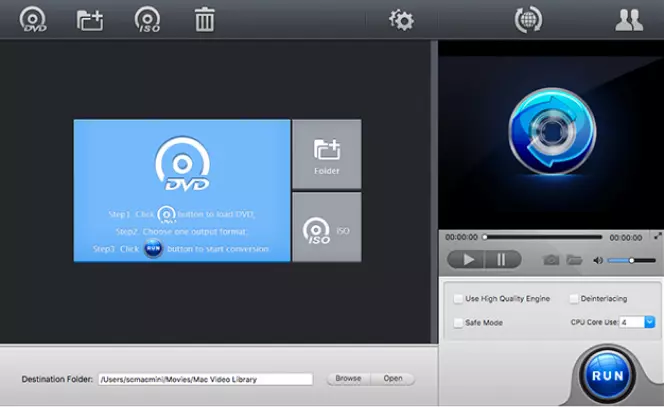The height and width of the screenshot is (407, 664).
Task: Click the Open button
Action: tap(393, 379)
